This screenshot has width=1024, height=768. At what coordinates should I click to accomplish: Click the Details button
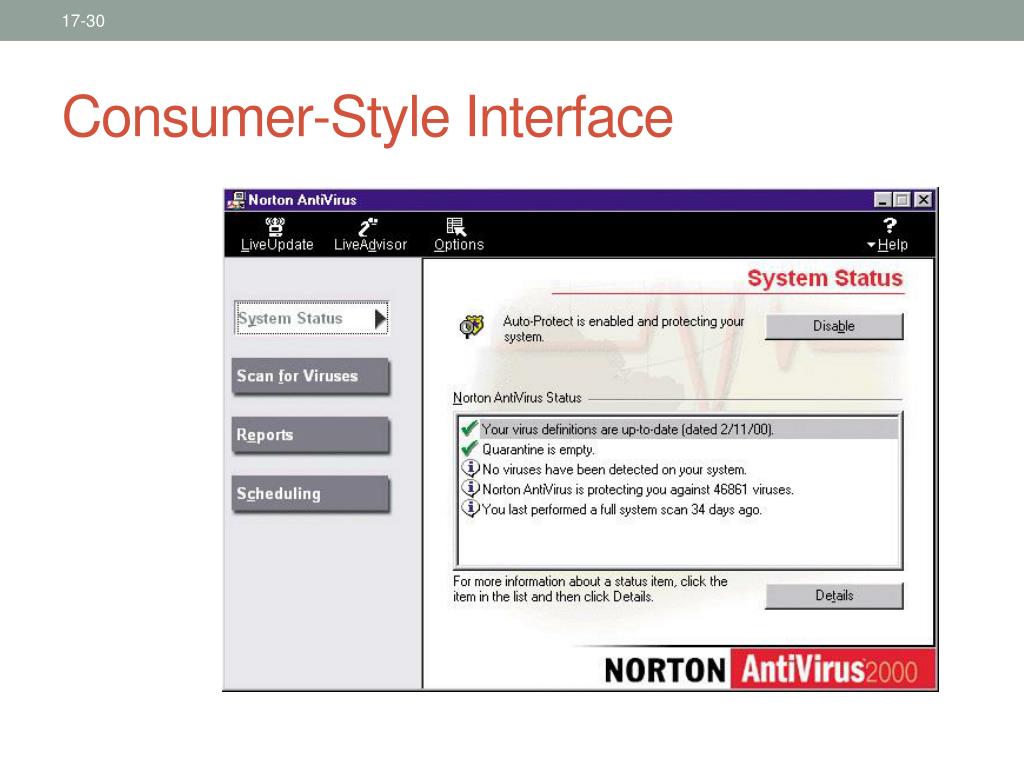(x=834, y=596)
